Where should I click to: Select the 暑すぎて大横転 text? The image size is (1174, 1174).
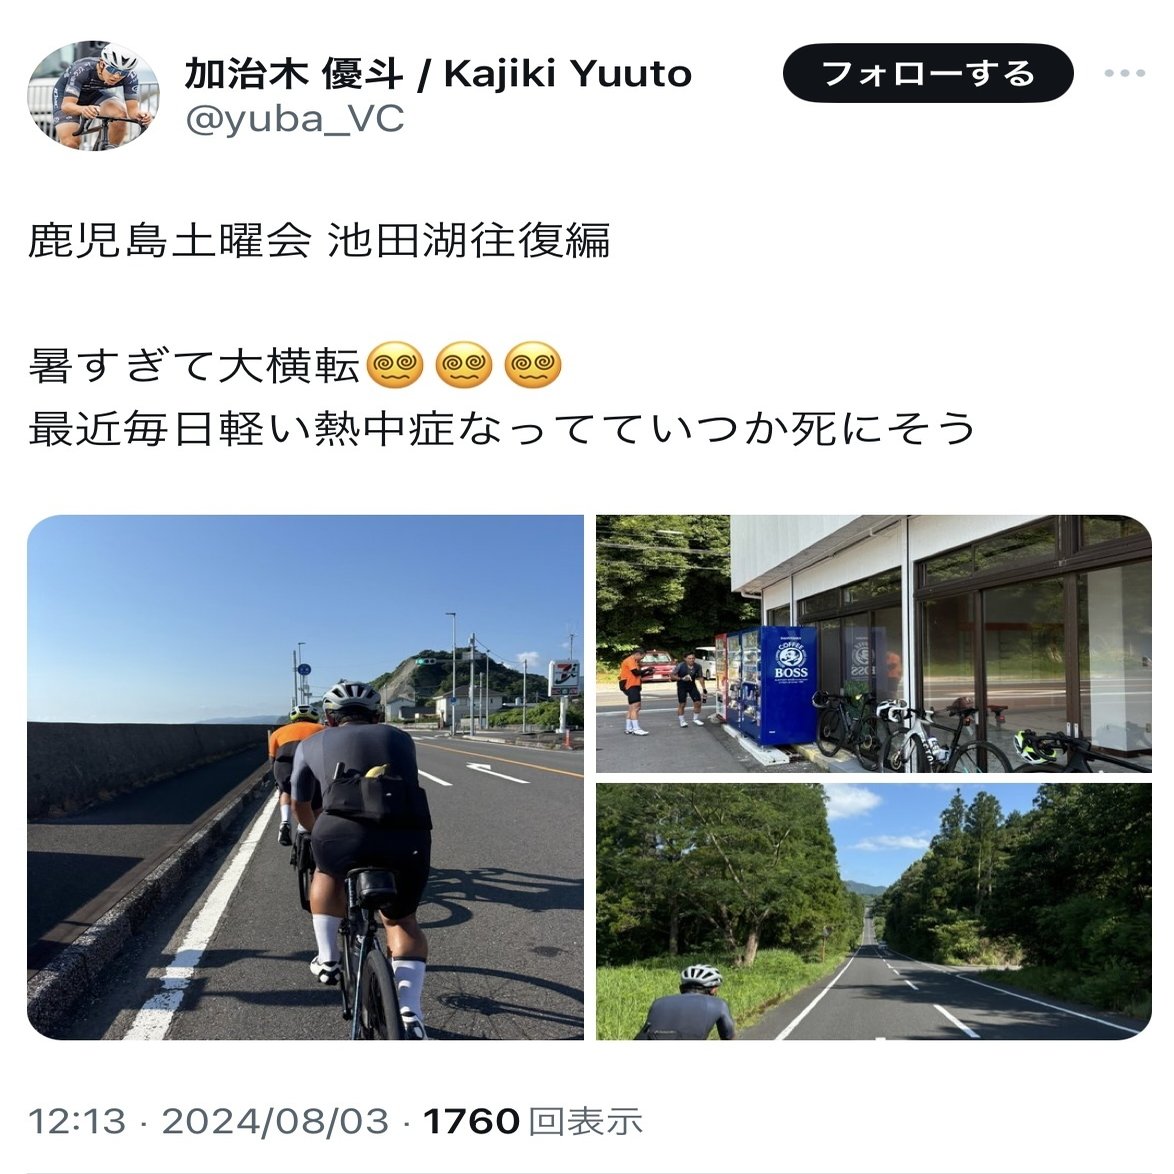pyautogui.click(x=195, y=366)
